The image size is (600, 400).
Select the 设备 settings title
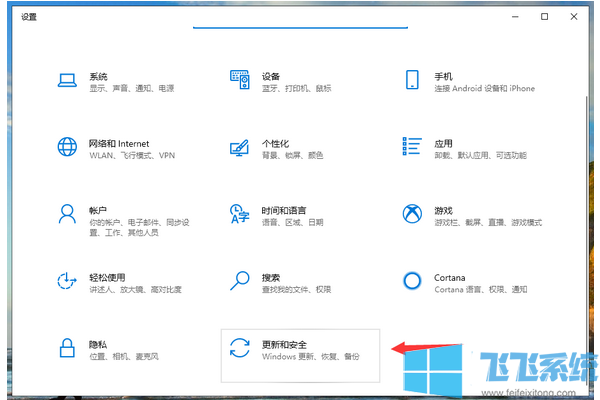point(271,77)
